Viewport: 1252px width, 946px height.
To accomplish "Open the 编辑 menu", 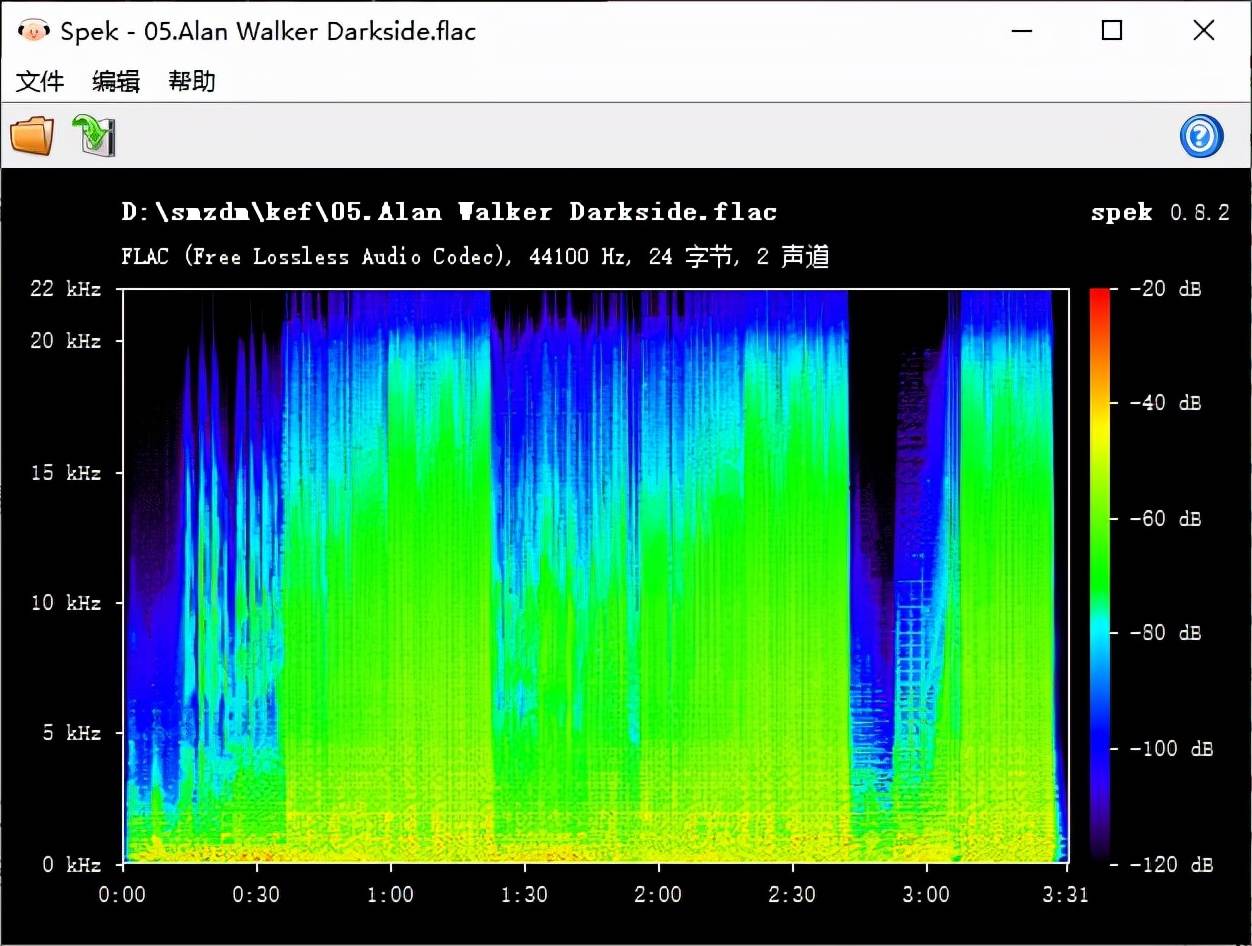I will pos(116,81).
